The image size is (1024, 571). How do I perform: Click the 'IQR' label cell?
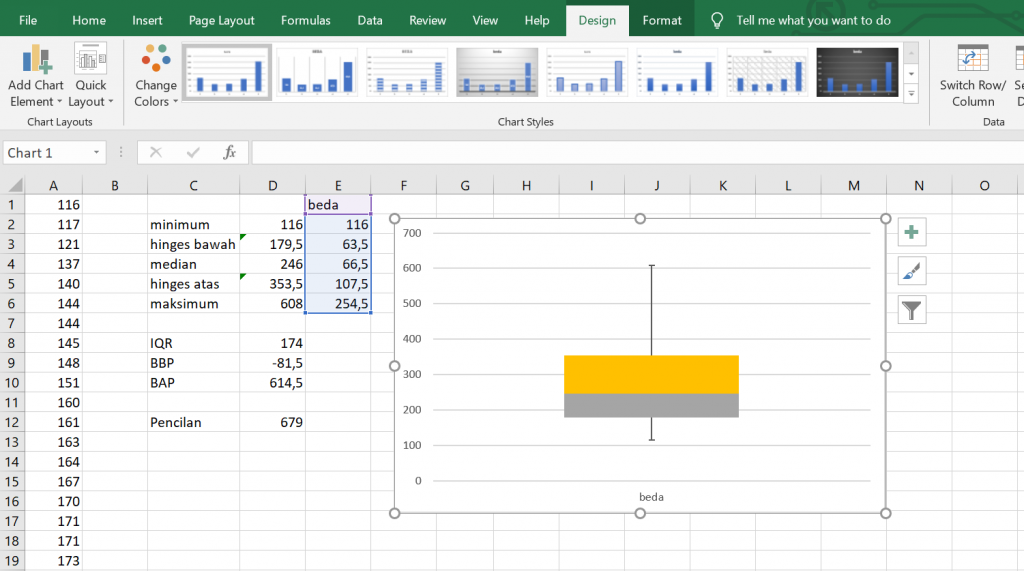193,343
